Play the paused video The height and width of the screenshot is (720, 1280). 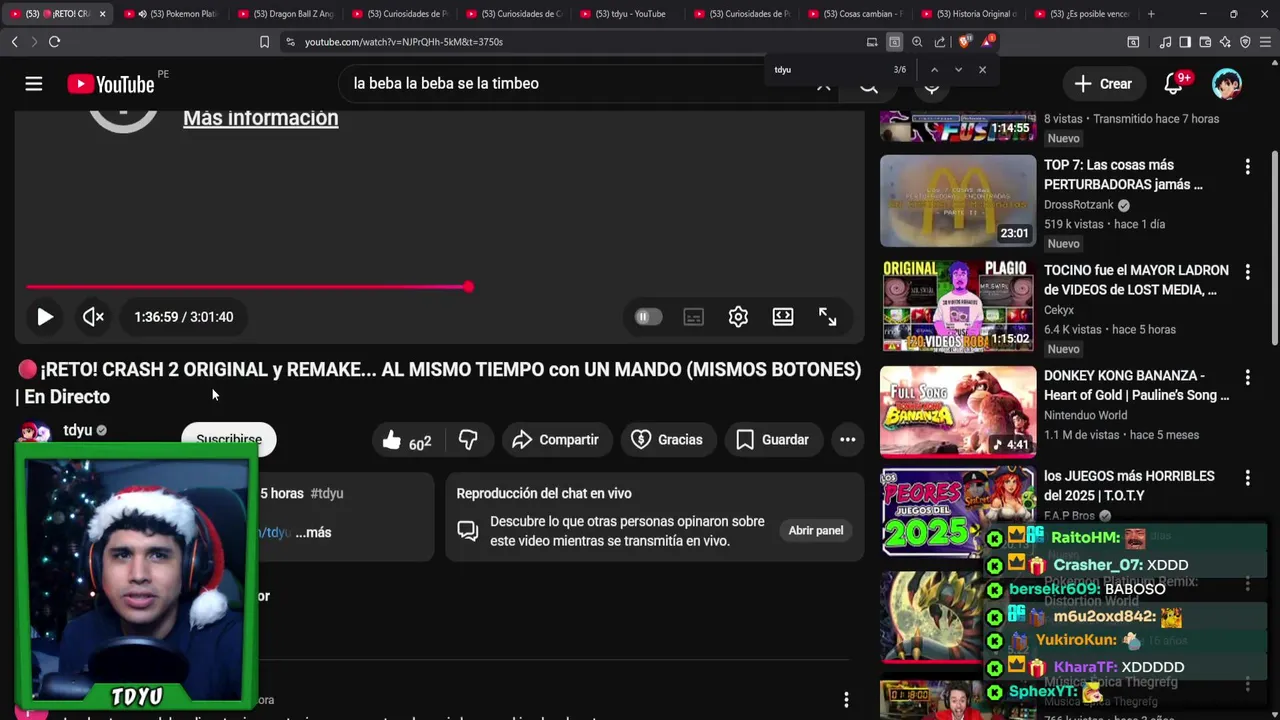[x=45, y=317]
